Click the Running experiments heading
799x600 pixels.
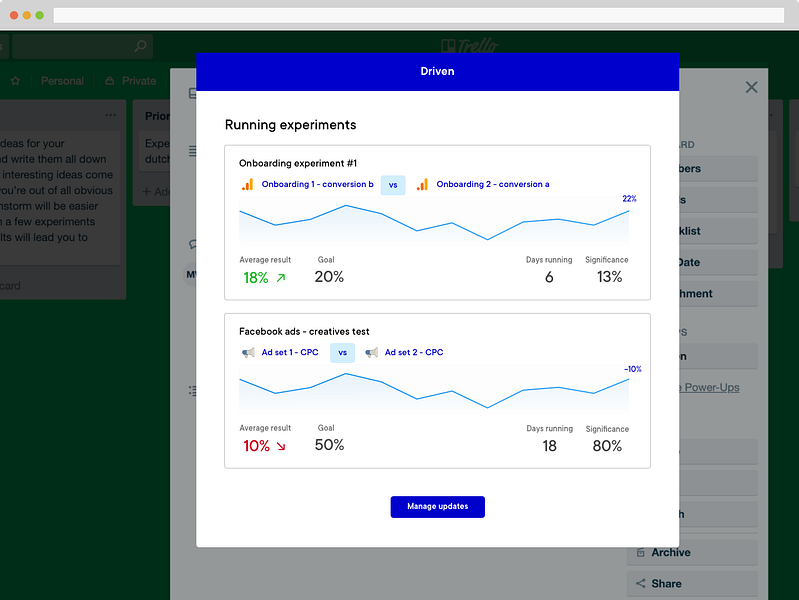(x=290, y=125)
